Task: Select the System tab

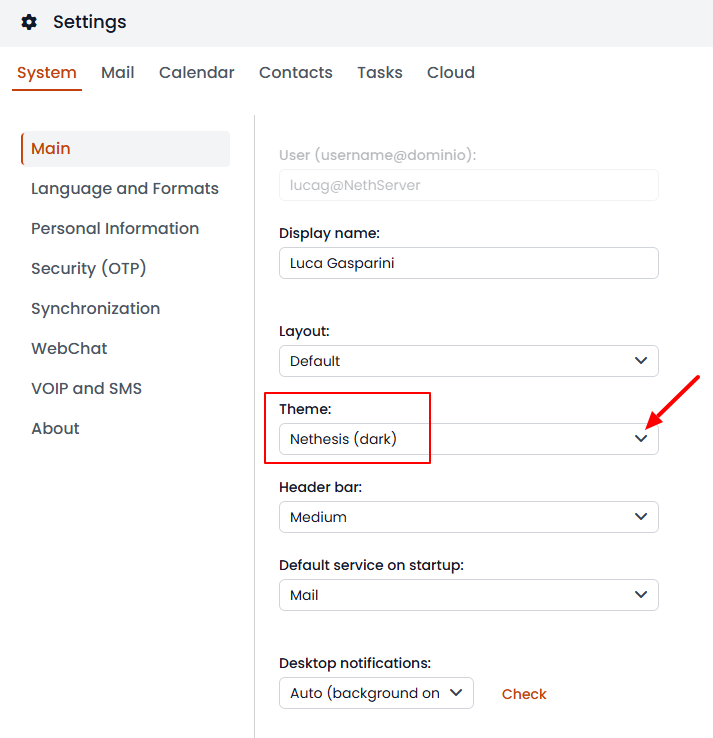Action: [x=47, y=73]
